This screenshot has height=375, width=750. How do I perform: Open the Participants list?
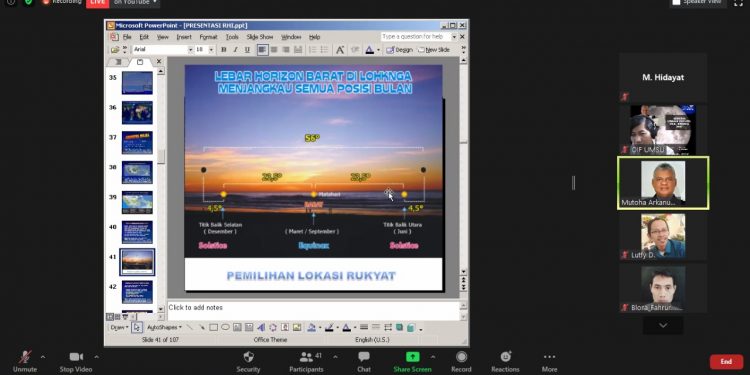tap(306, 362)
